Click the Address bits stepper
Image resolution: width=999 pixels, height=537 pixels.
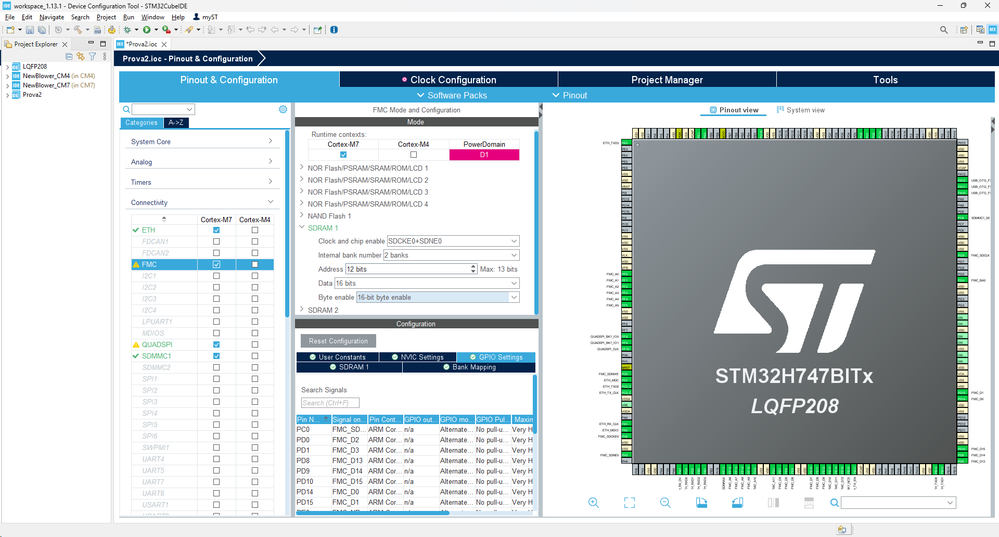pyautogui.click(x=473, y=269)
